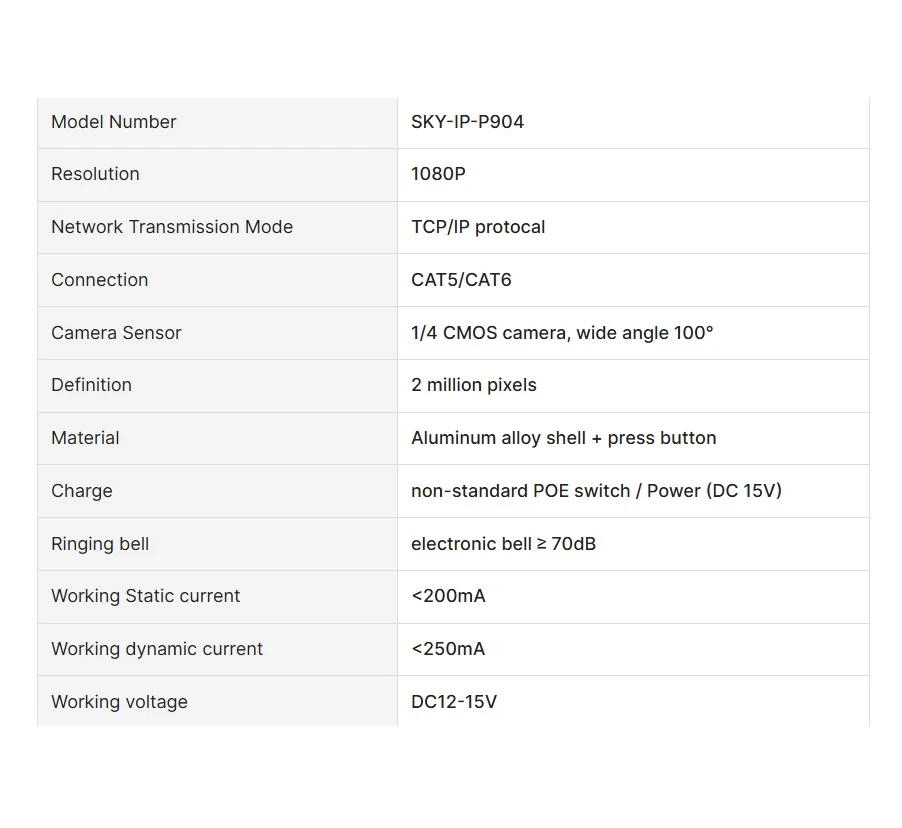Click the Charge row label
This screenshot has height=828, width=902.
[82, 491]
